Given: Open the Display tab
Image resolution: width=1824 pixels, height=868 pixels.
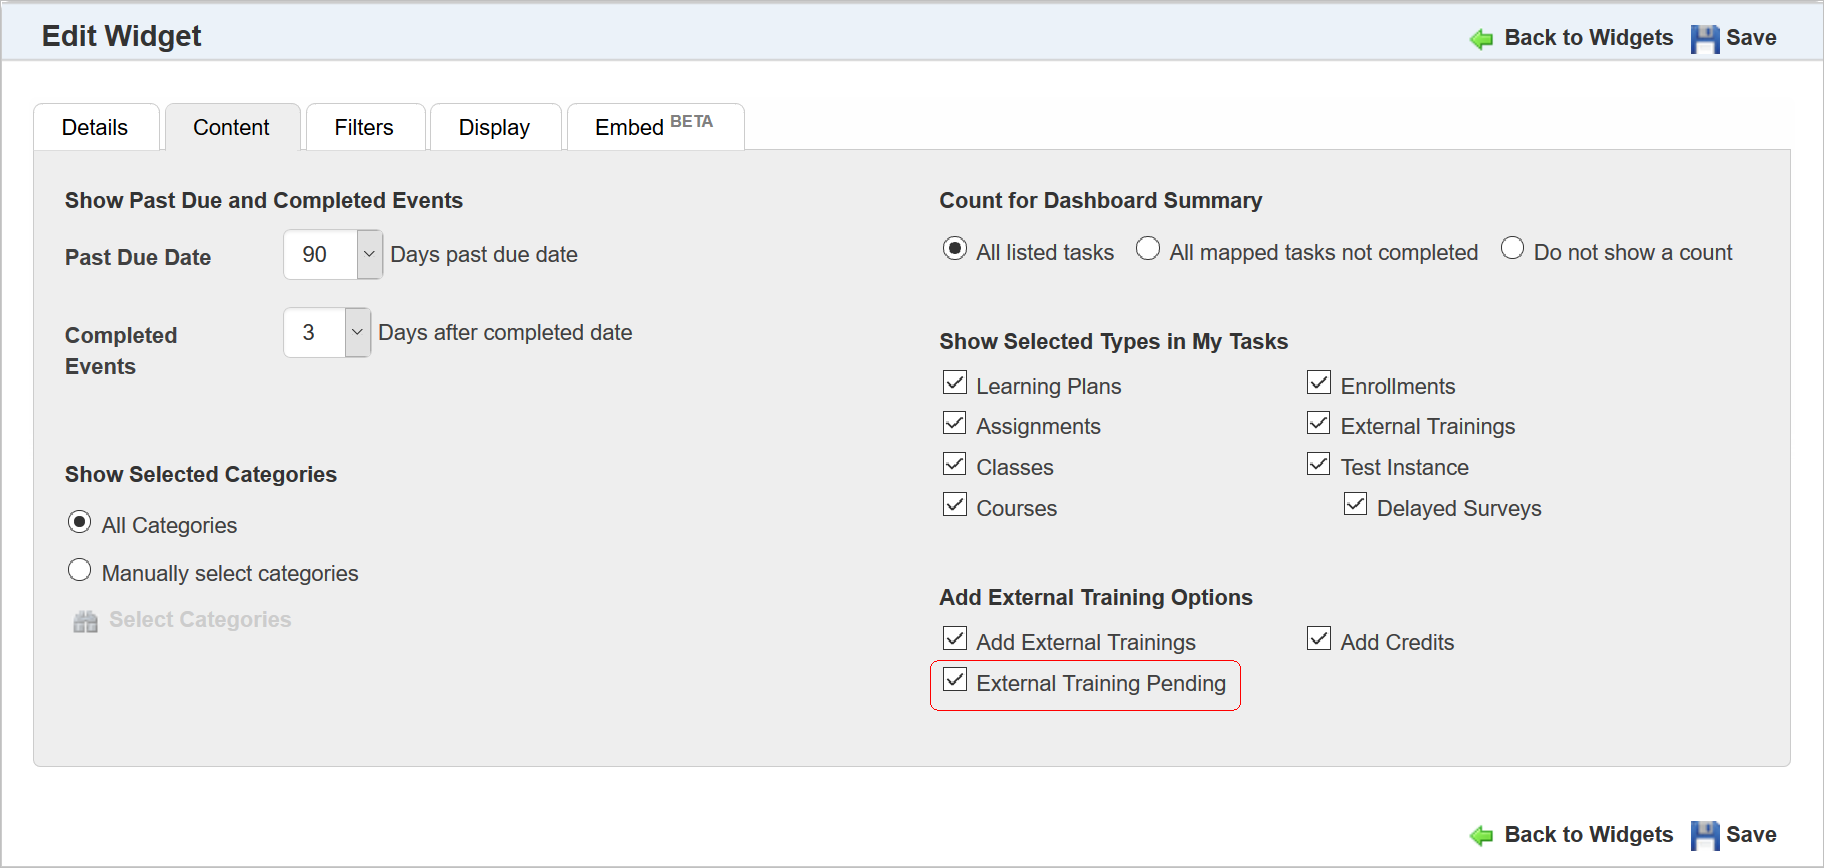Looking at the screenshot, I should [494, 128].
